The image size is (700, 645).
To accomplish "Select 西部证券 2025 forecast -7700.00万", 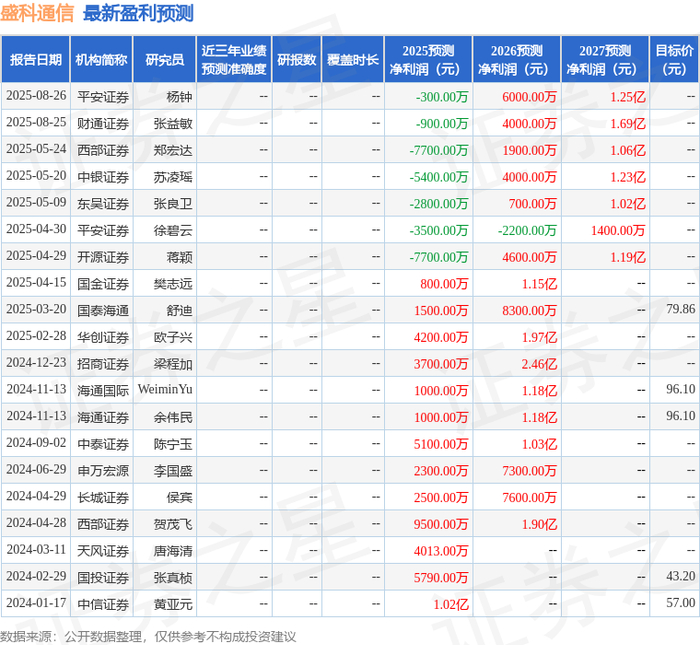I will coord(438,150).
